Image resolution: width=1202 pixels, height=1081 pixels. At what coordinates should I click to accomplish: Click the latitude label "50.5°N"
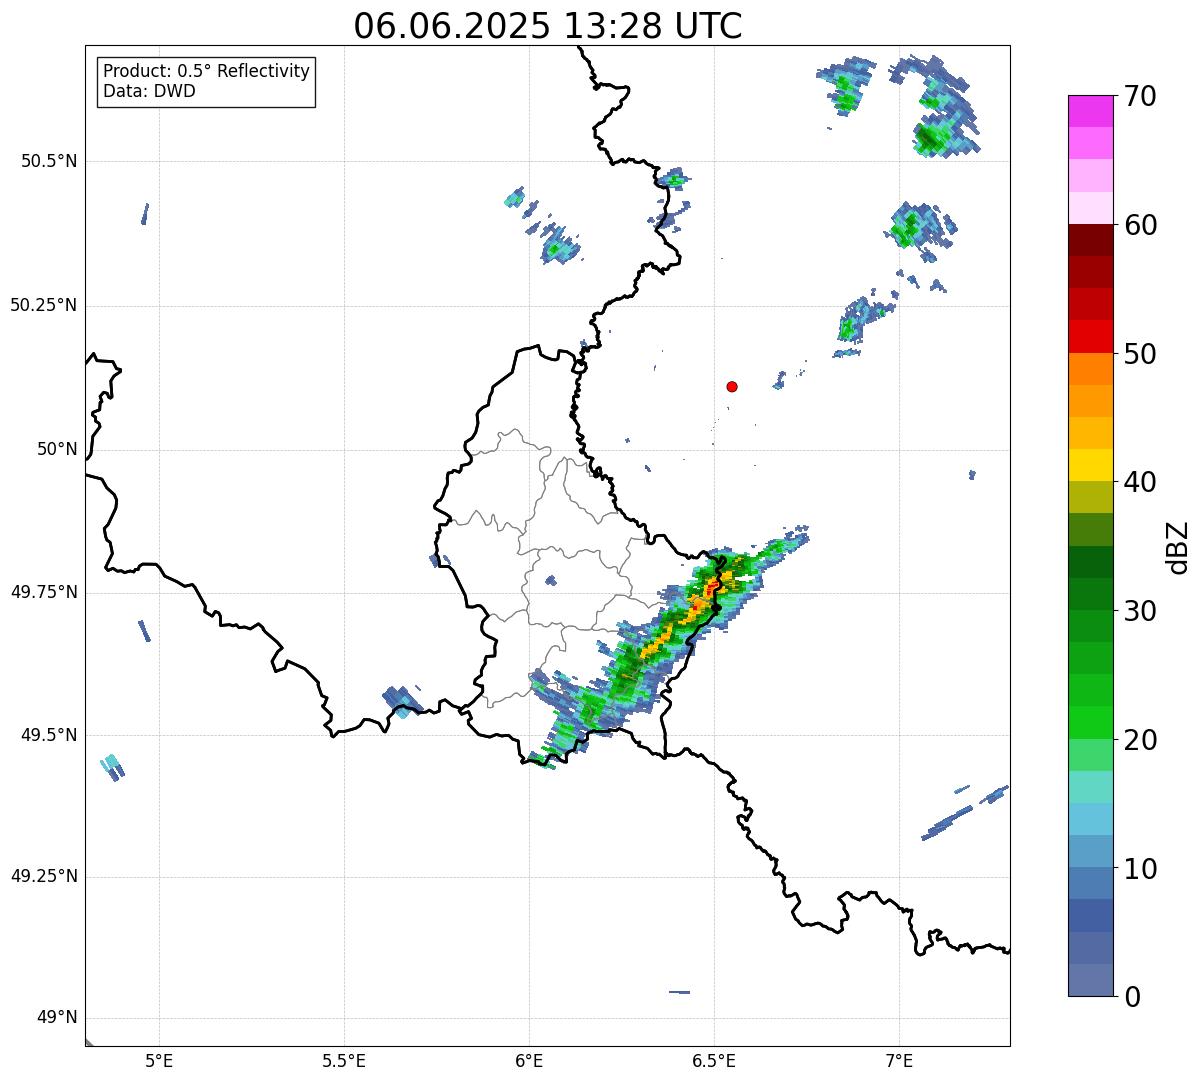click(49, 162)
